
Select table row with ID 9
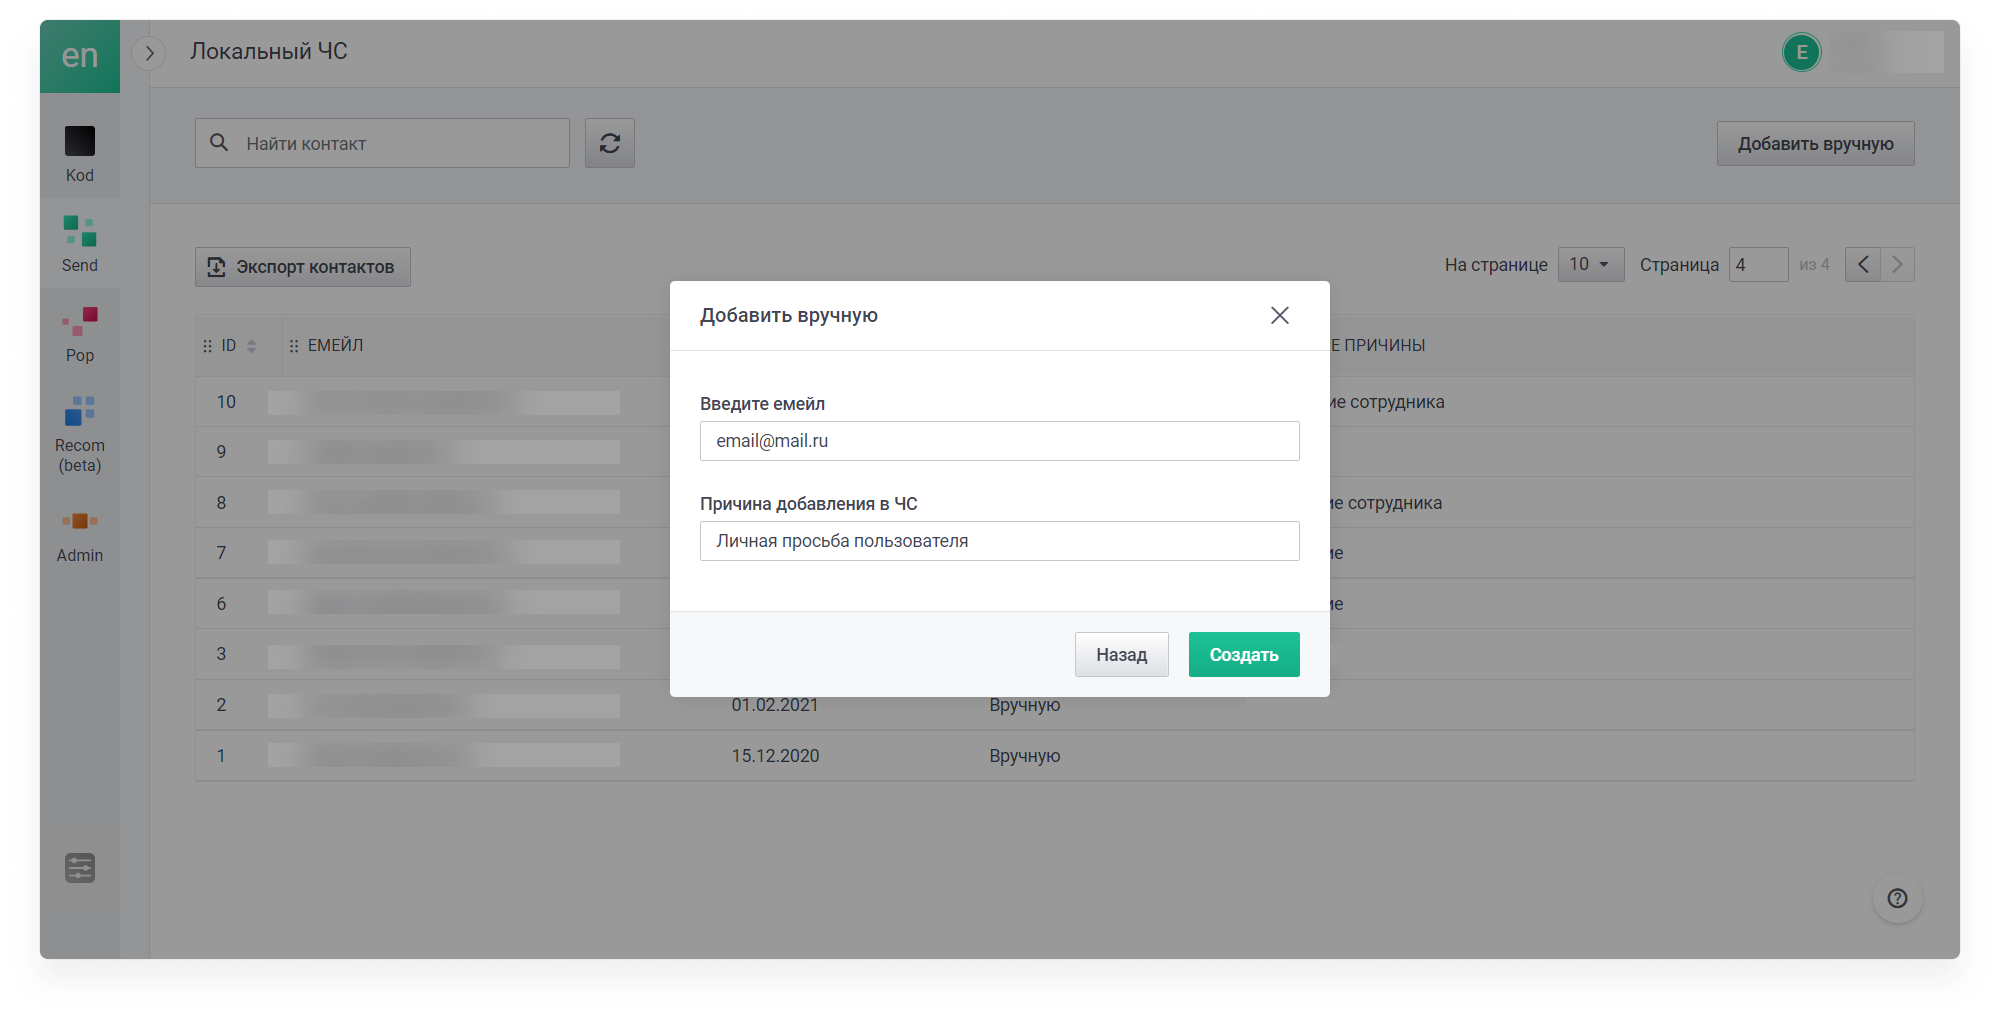[x=1055, y=452]
